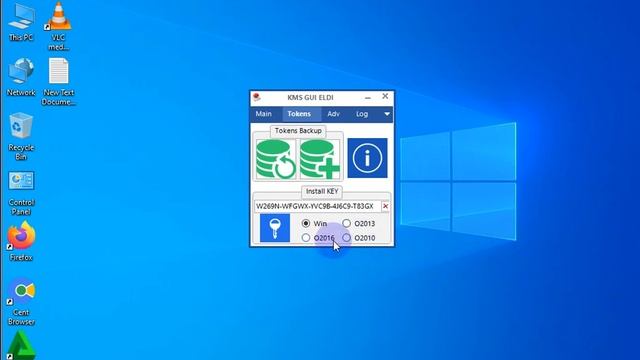640x360 pixels.
Task: Select the O2010 radio button
Action: tap(347, 238)
